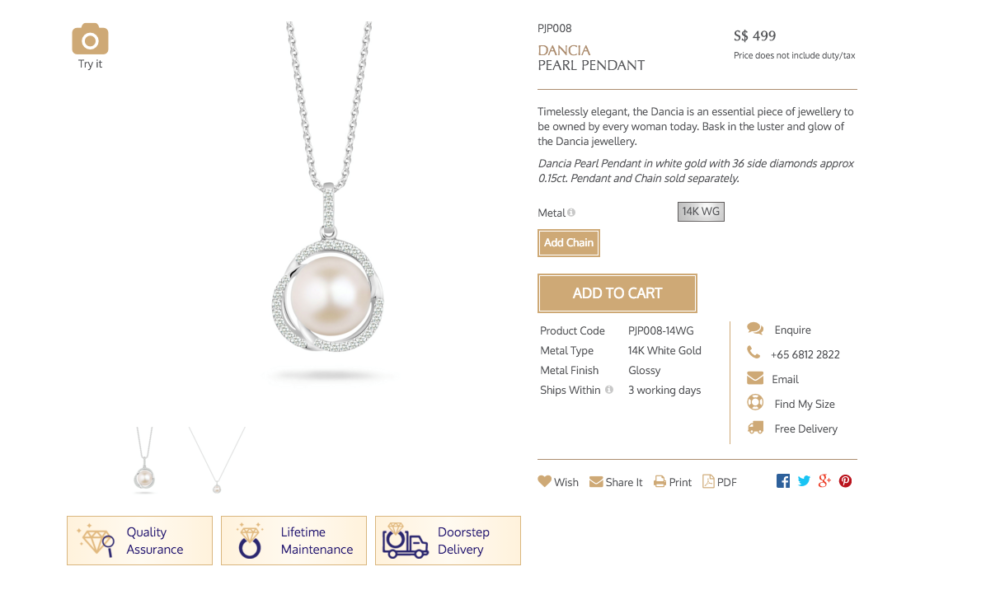Pin the pendant on Pinterest
Screen dimensions: 1000x590
(x=846, y=481)
